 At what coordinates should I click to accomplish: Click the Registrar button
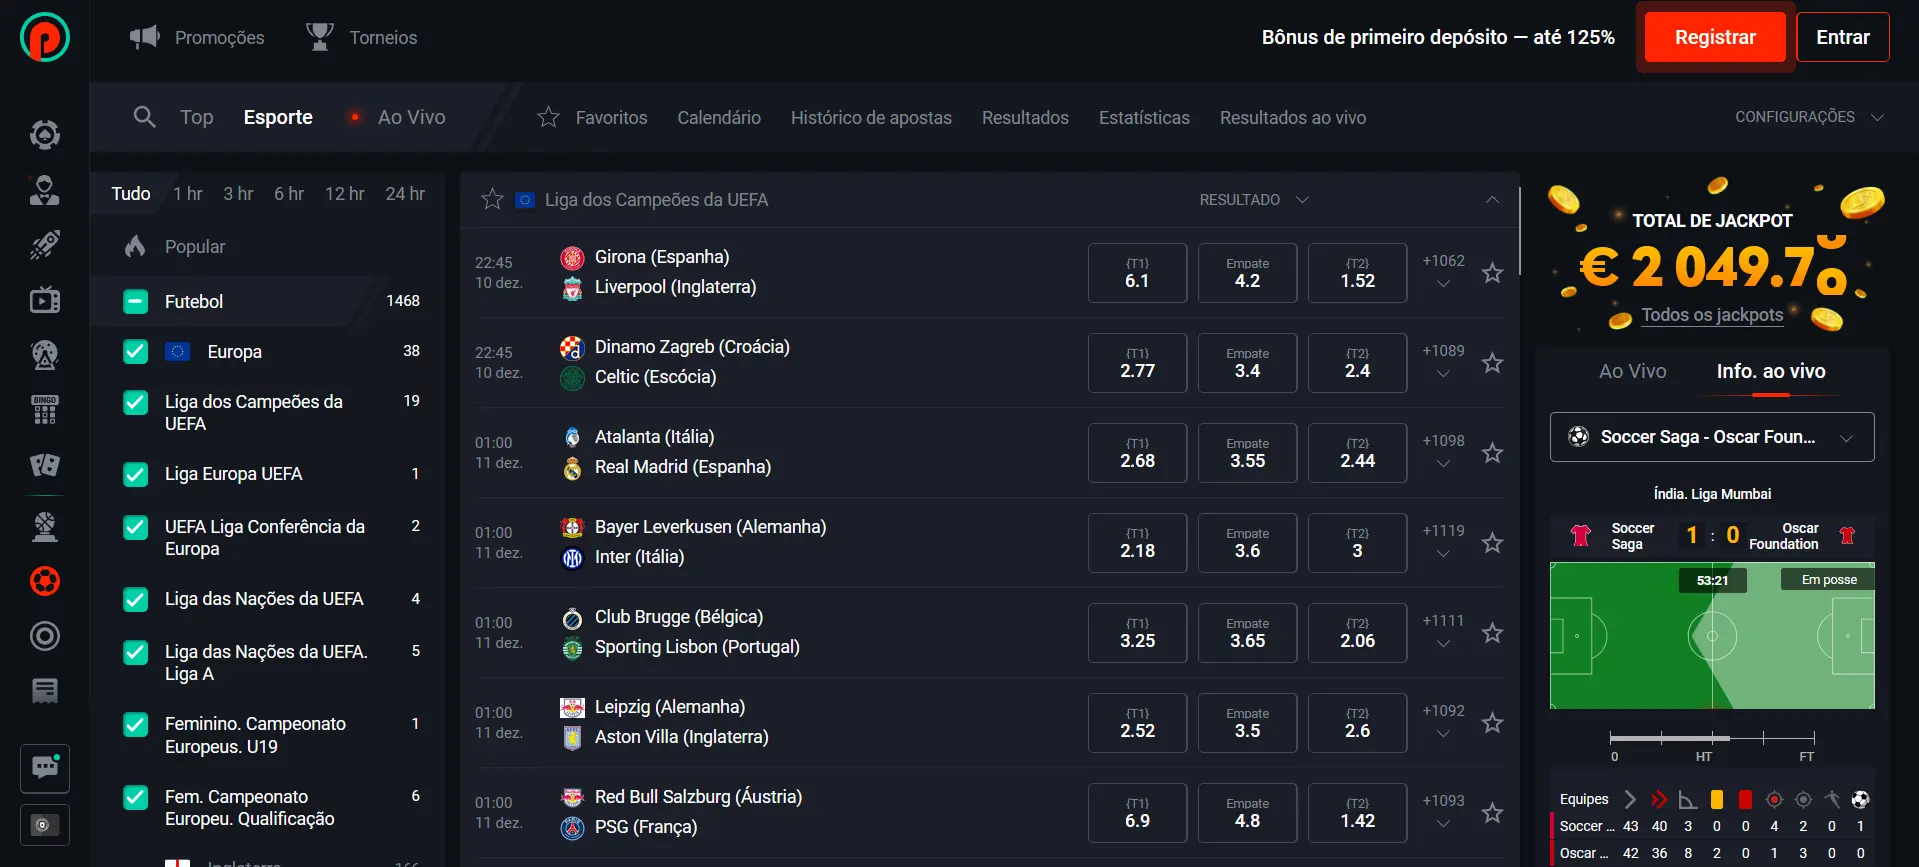point(1714,37)
